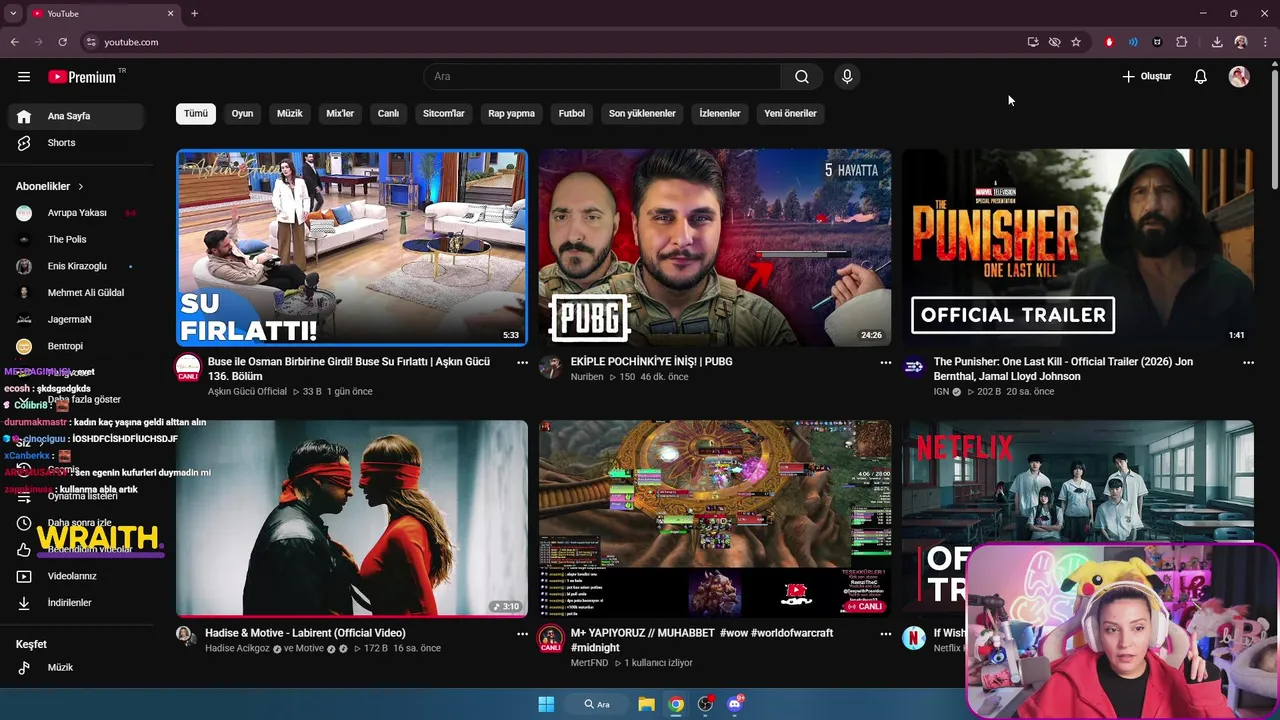Reload the page with browser refresh
The width and height of the screenshot is (1280, 720).
point(62,42)
